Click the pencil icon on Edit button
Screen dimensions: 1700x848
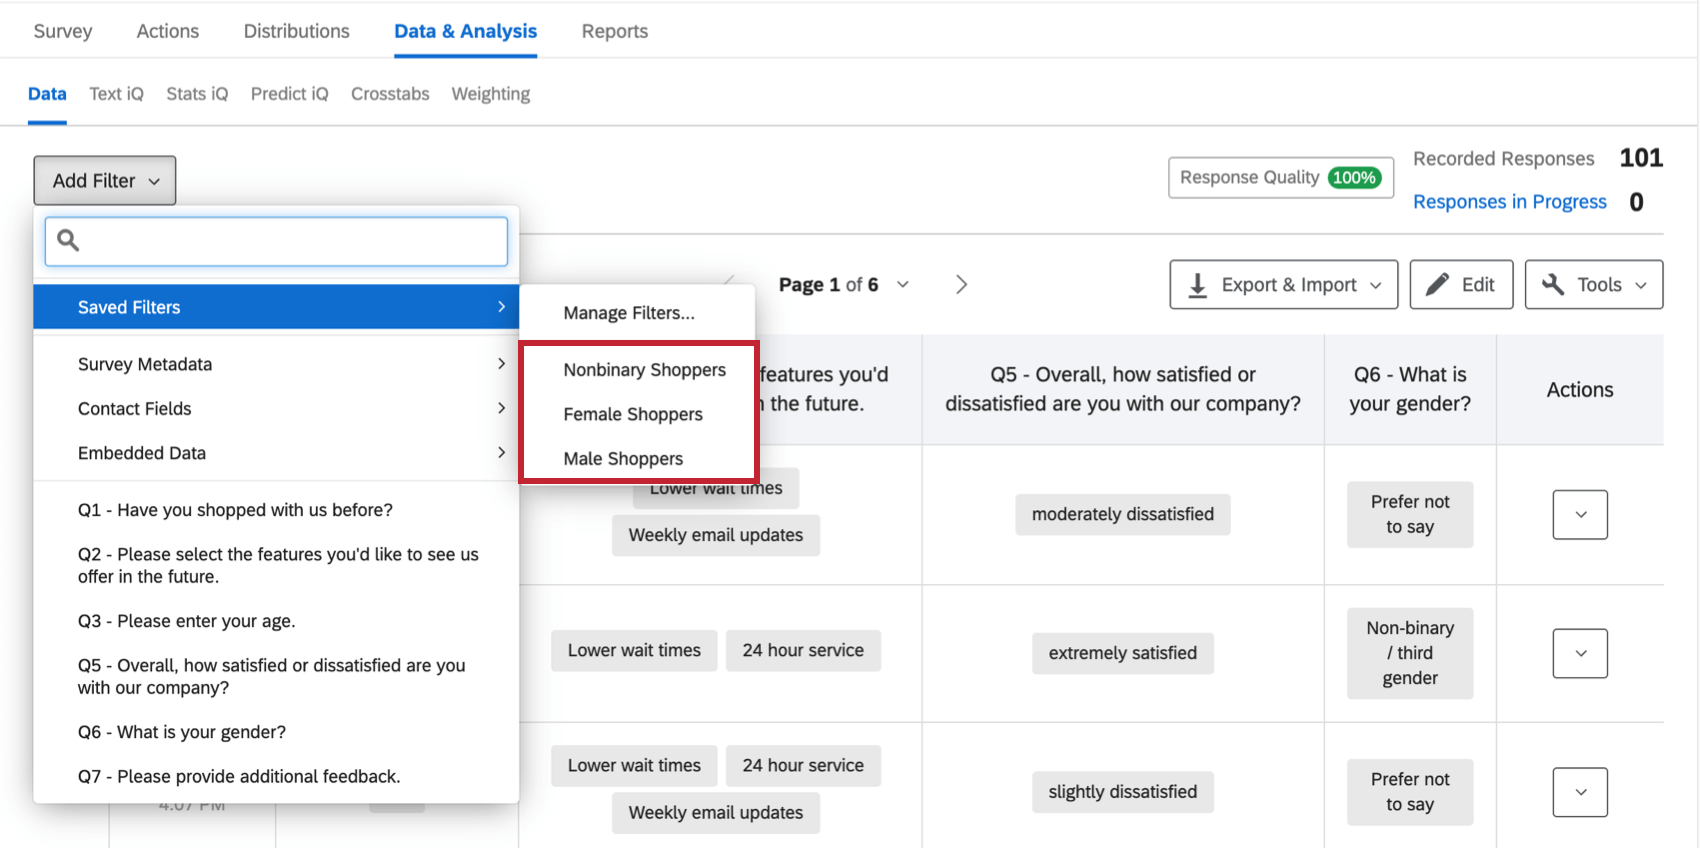[1437, 285]
